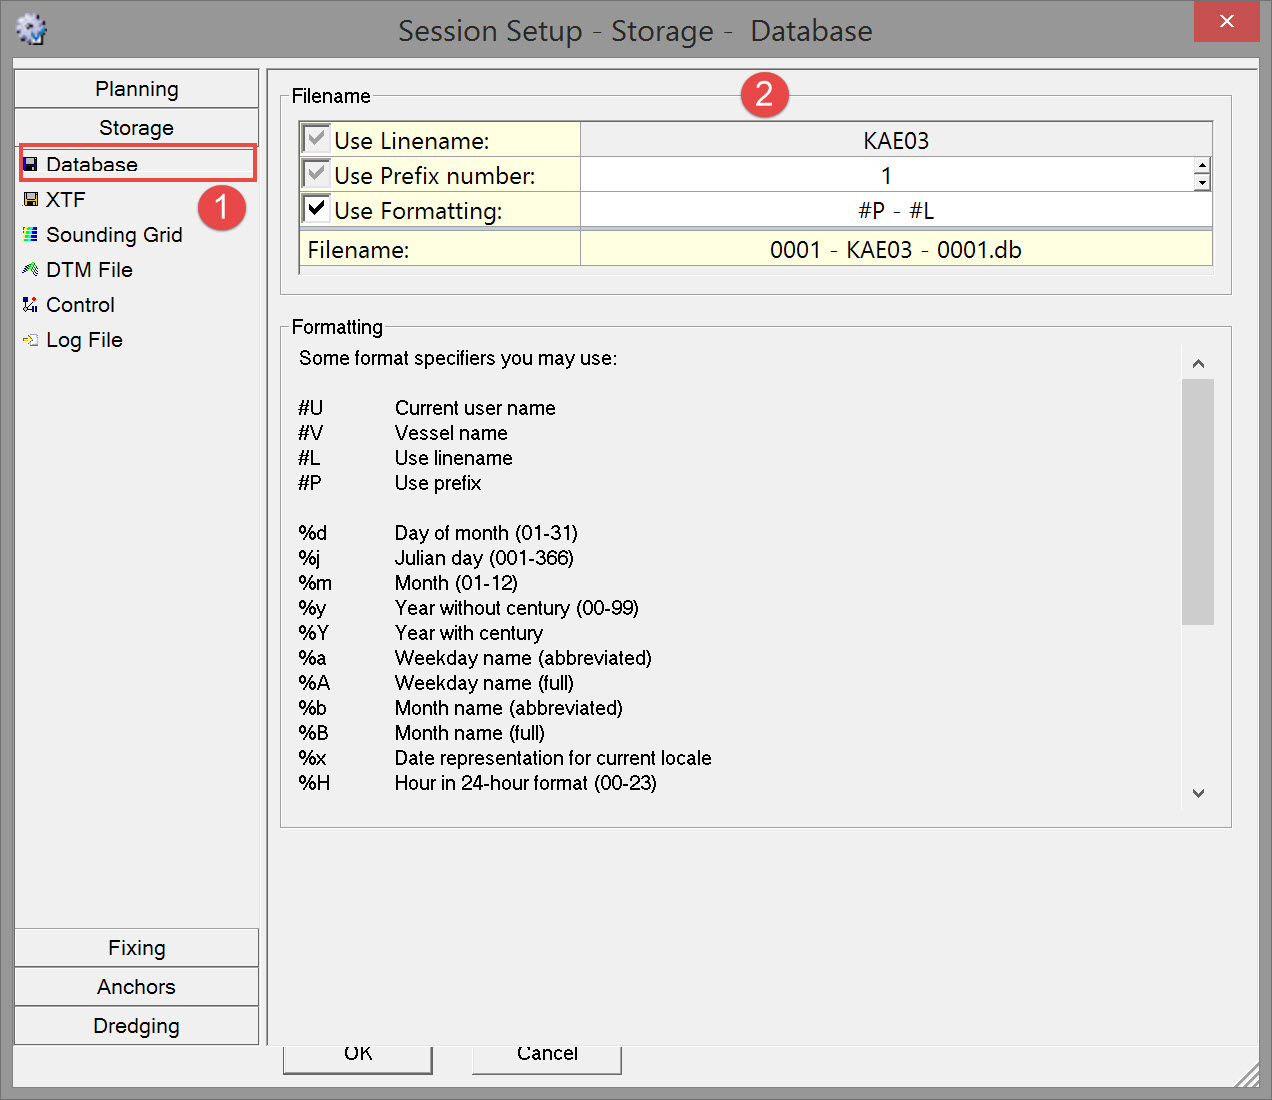Toggle the Use Linename checkbox
This screenshot has width=1272, height=1100.
tap(316, 139)
